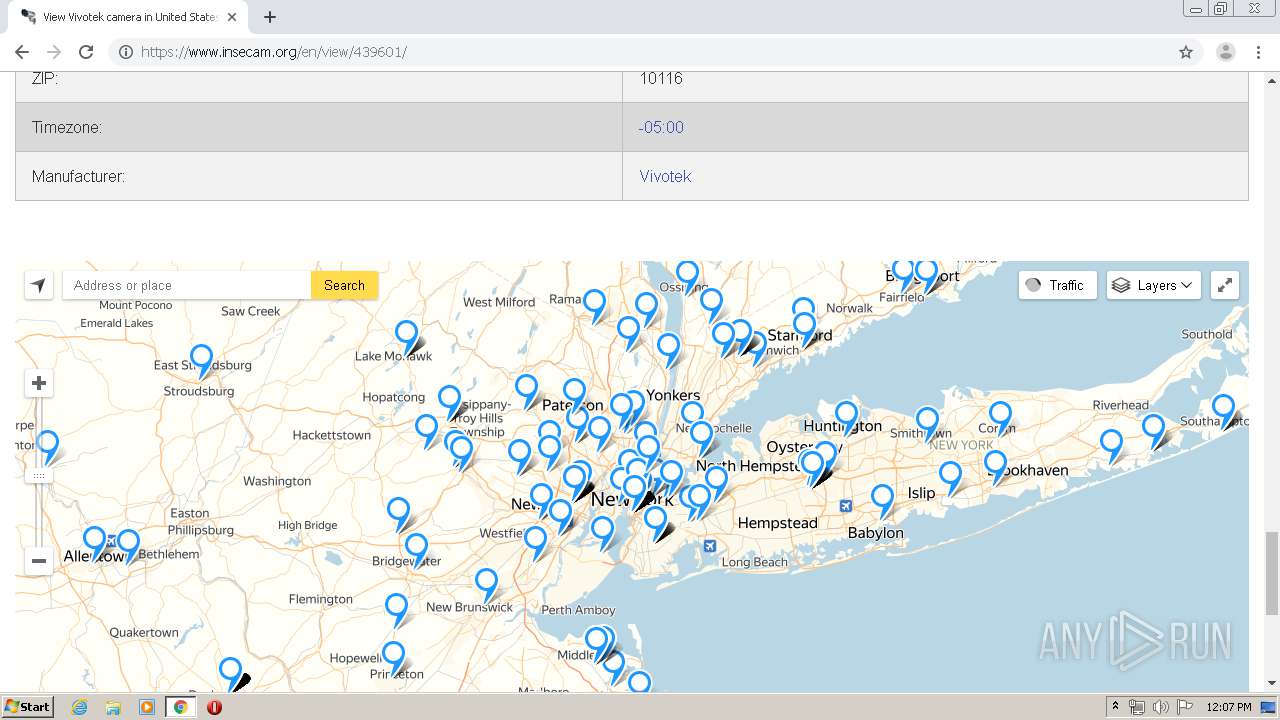The height and width of the screenshot is (720, 1280).
Task: Launch Internet Explorer from the taskbar
Action: [80, 707]
